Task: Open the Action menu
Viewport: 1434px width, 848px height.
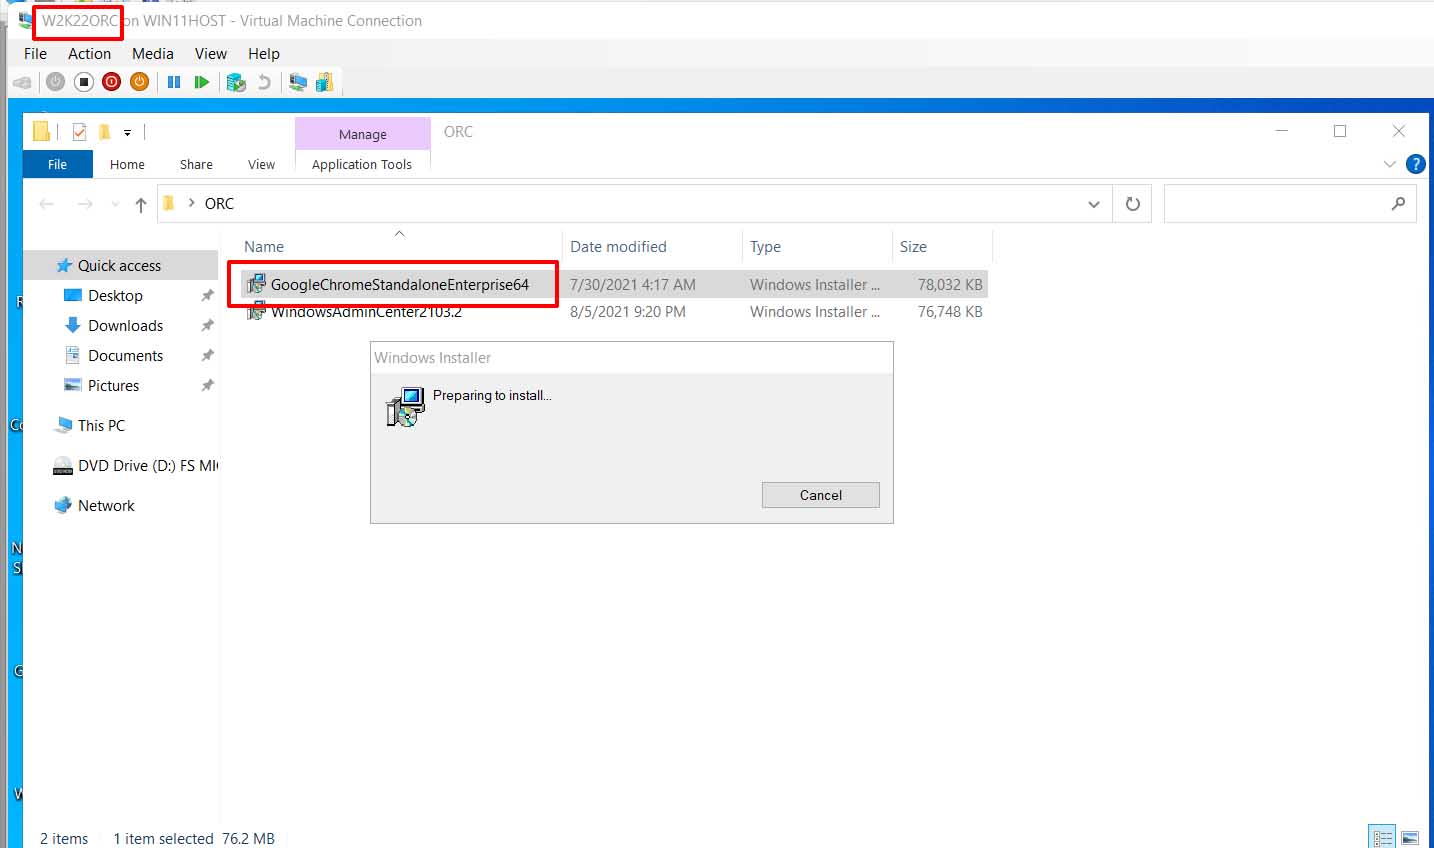Action: [89, 54]
